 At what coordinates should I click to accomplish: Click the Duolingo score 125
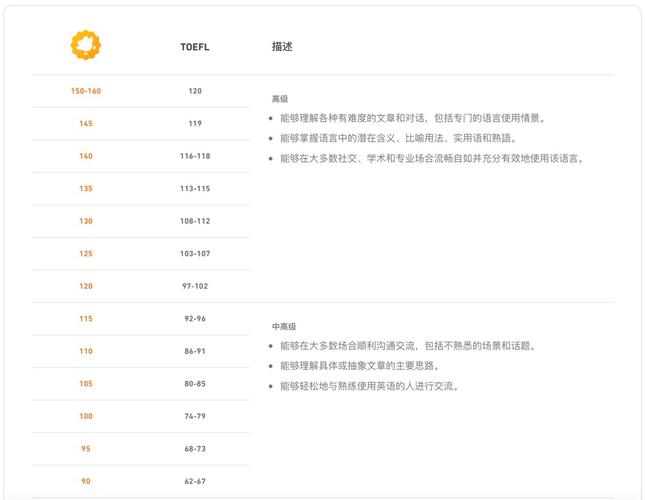point(86,253)
